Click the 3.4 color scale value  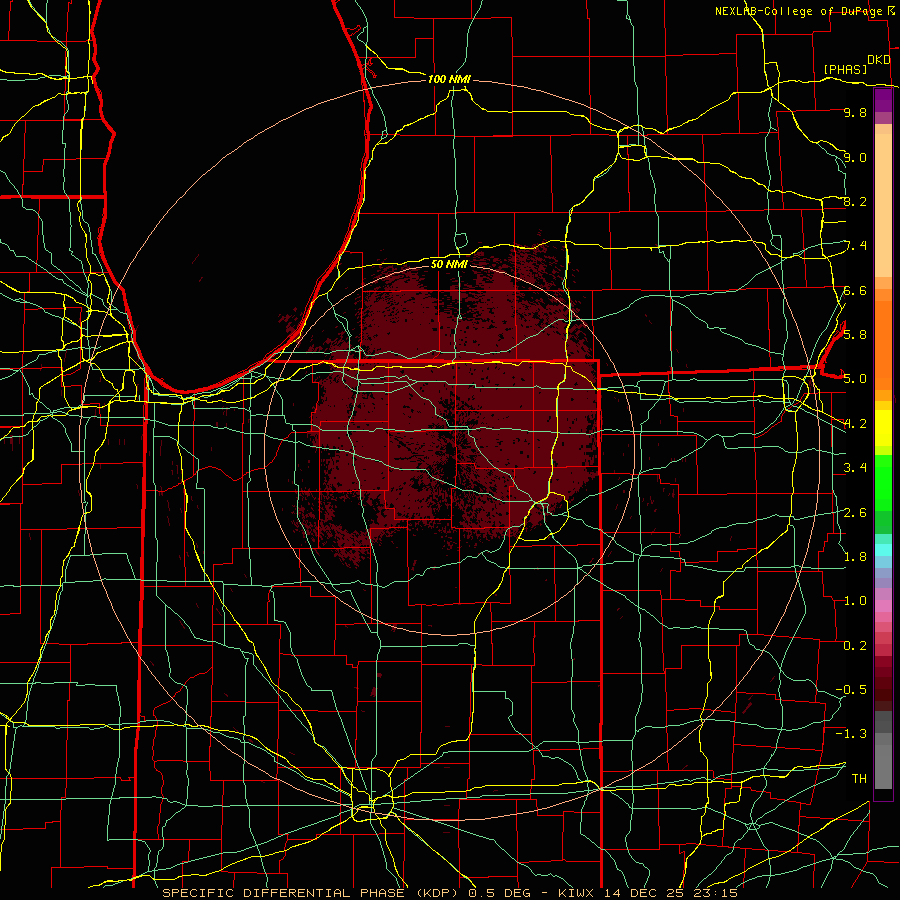tap(855, 467)
